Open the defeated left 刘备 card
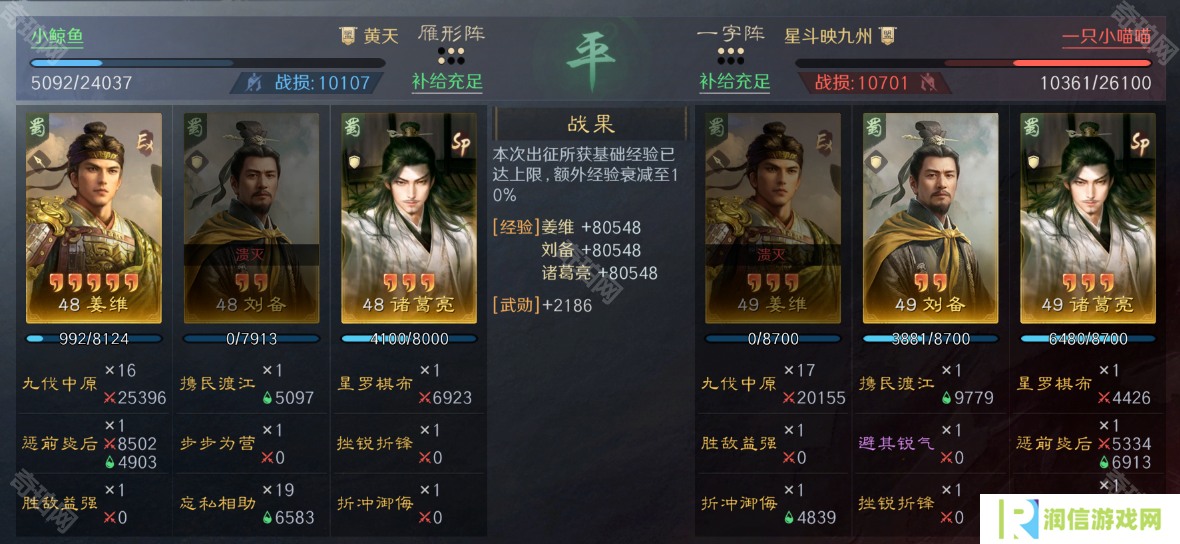Viewport: 1180px width, 544px height. (x=251, y=218)
